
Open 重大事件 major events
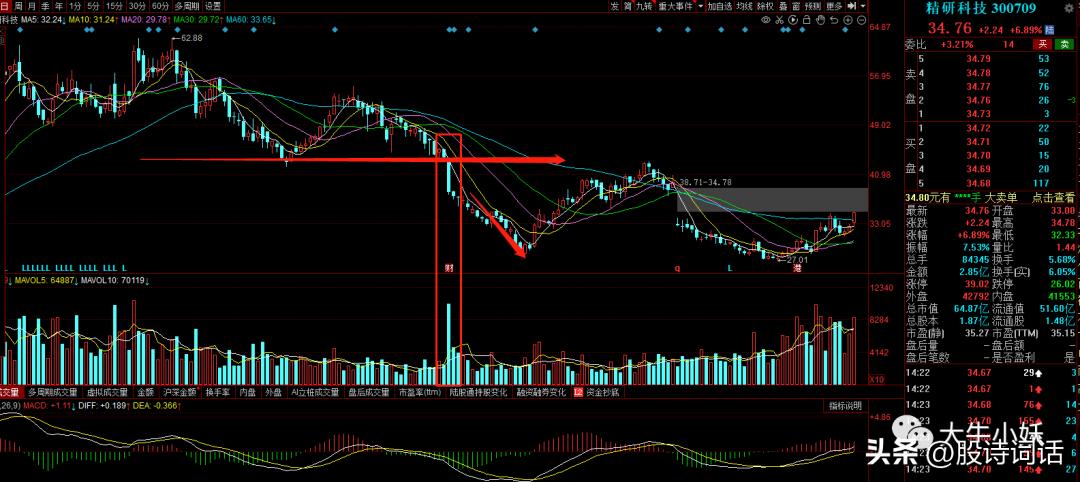[675, 6]
